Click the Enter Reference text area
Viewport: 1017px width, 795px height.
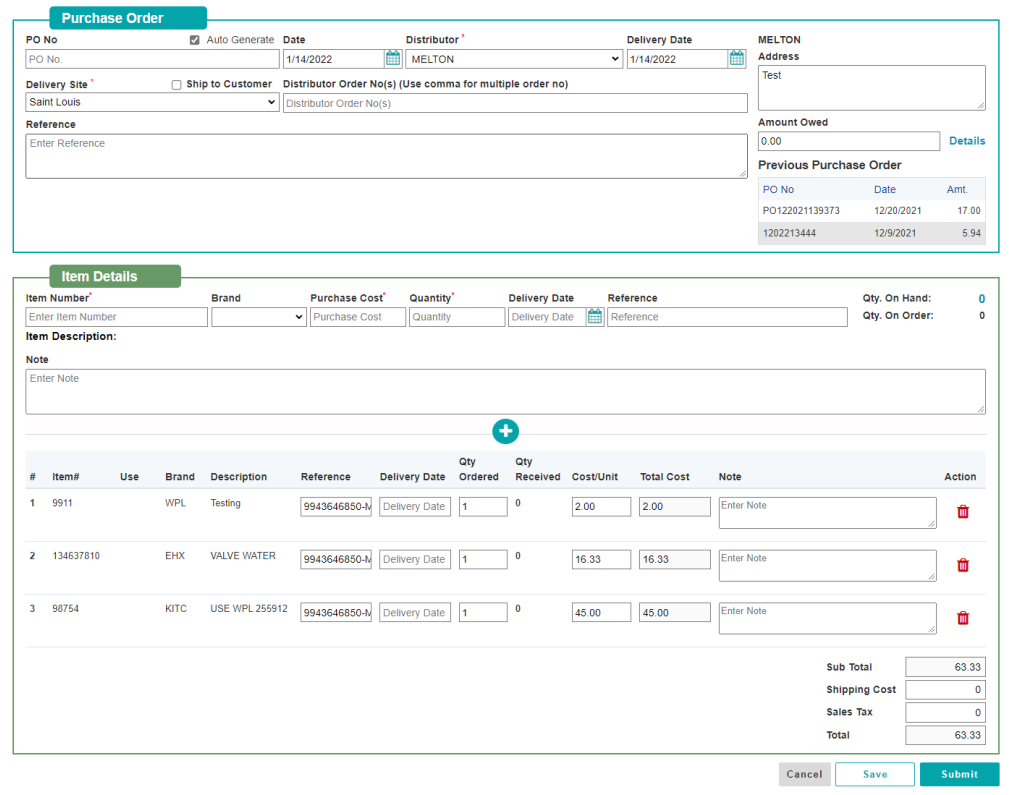(x=387, y=156)
